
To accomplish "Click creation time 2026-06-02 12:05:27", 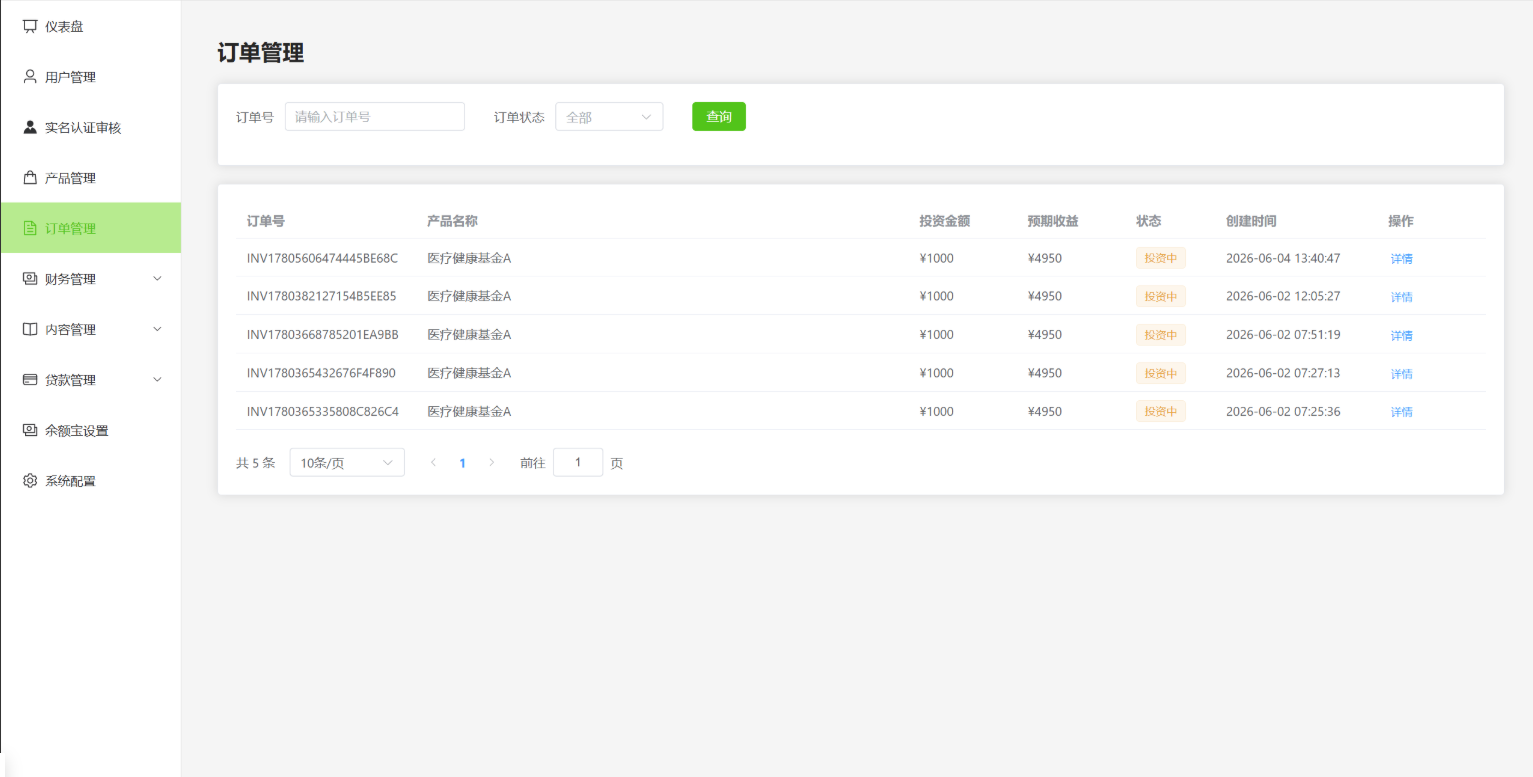I will [1283, 296].
